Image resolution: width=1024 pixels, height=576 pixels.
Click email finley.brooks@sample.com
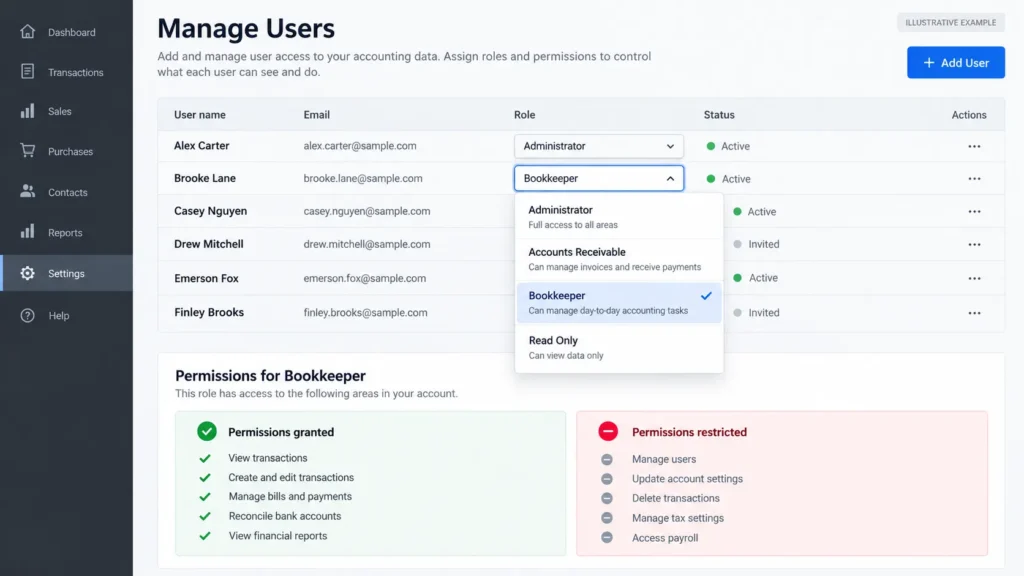(366, 312)
